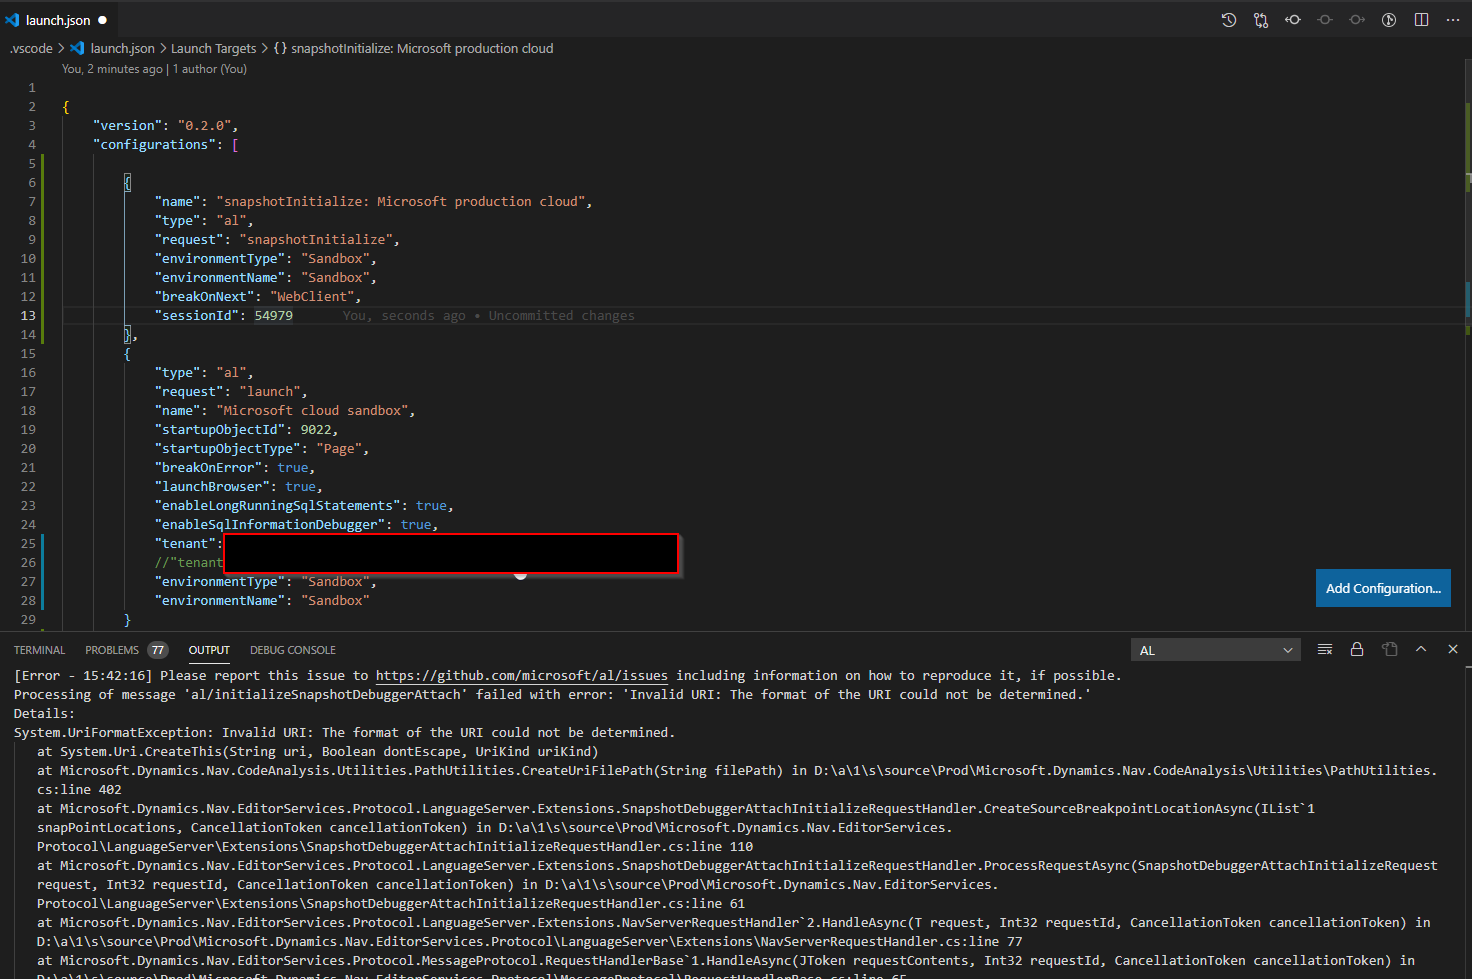Click the VS Code logo on launch.json tab
Image resolution: width=1472 pixels, height=979 pixels.
[12, 19]
